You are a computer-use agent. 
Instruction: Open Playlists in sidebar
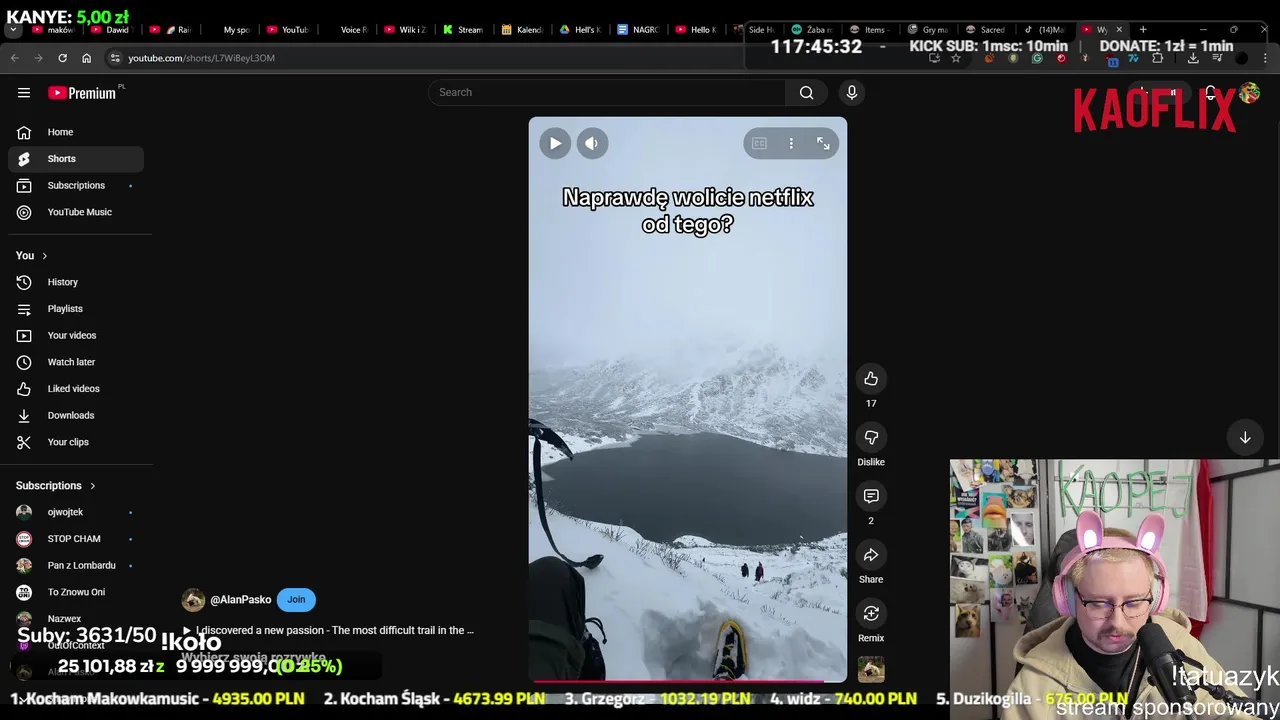76,309
